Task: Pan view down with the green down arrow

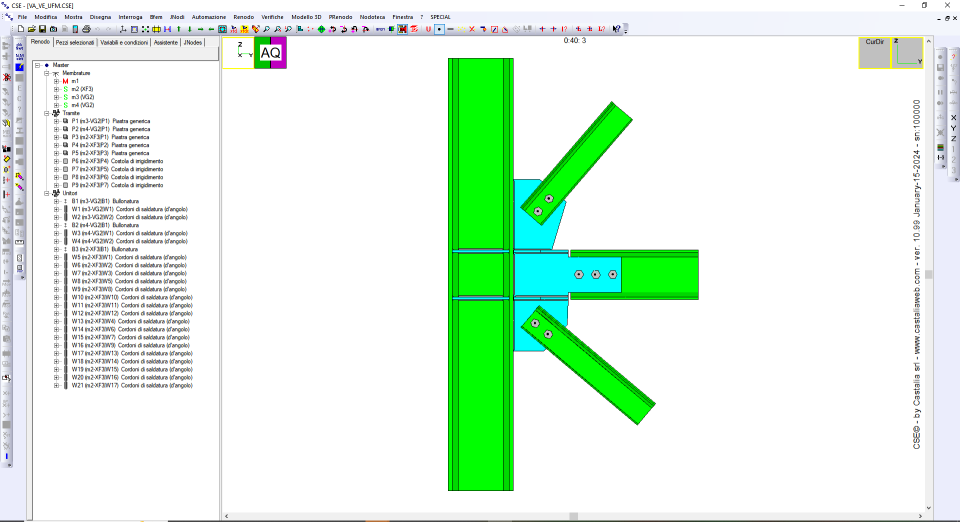Action: (190, 29)
